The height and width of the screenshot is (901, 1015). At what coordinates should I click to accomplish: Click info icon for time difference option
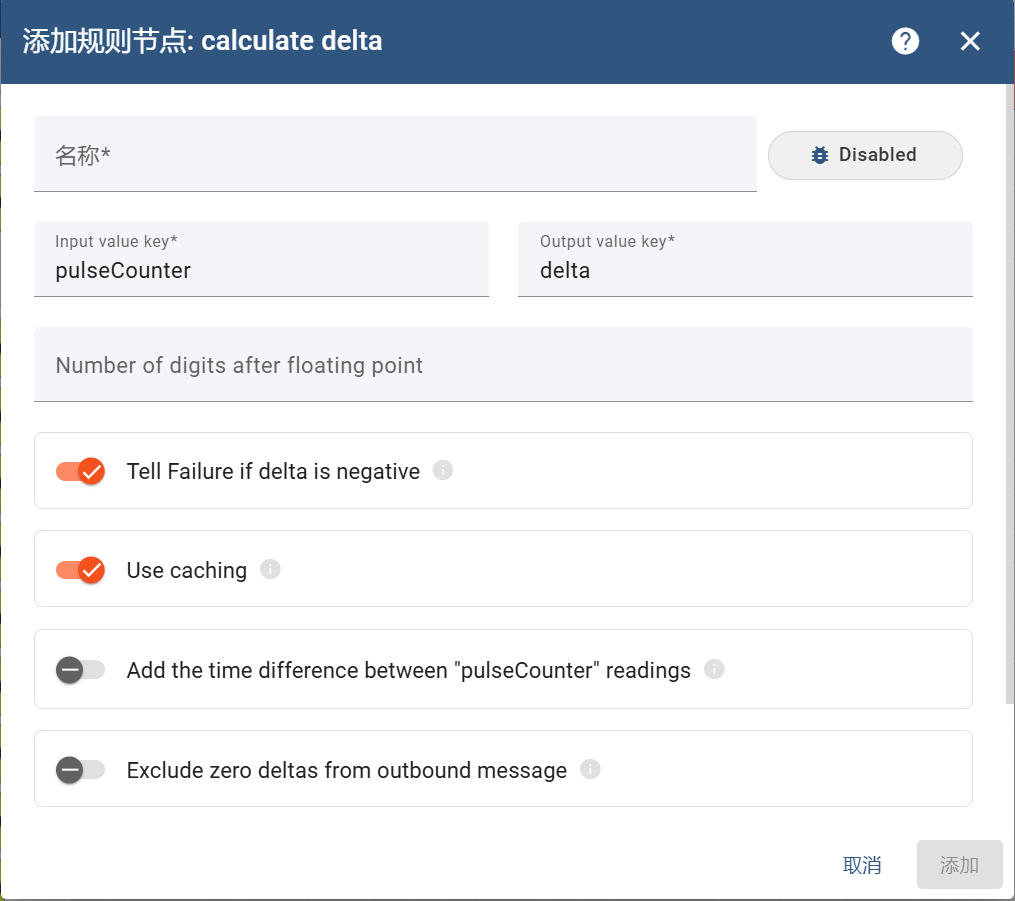coord(714,669)
